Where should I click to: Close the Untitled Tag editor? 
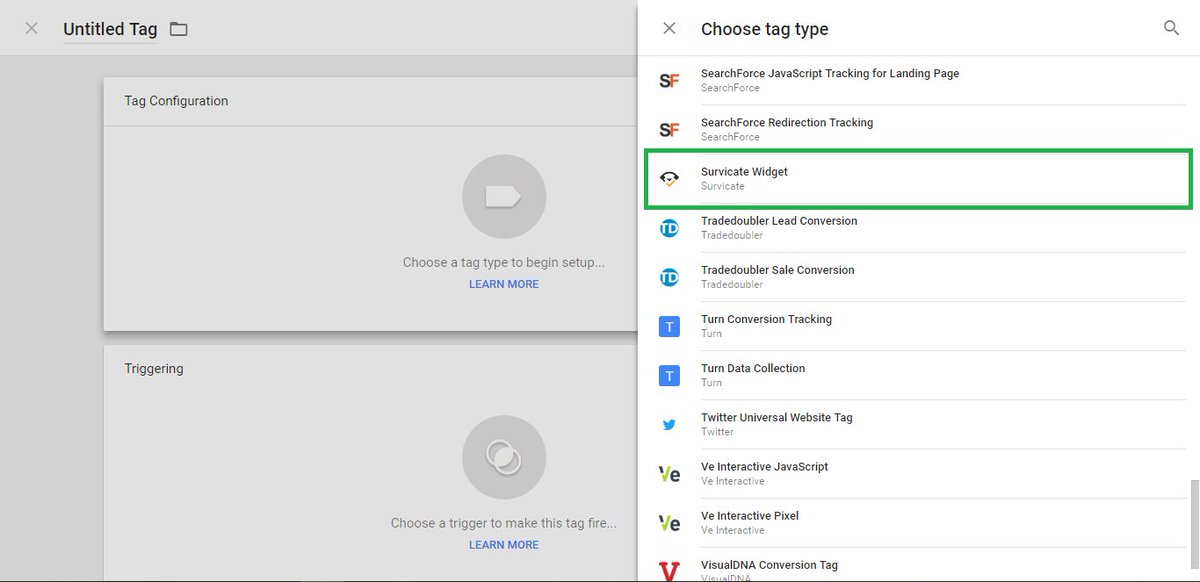(x=32, y=28)
